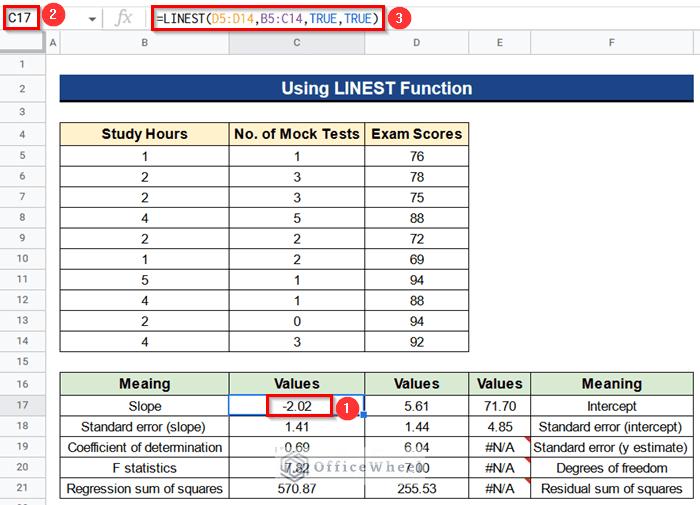700x505 pixels.
Task: Select the 5.61 value cell
Action: tap(417, 406)
